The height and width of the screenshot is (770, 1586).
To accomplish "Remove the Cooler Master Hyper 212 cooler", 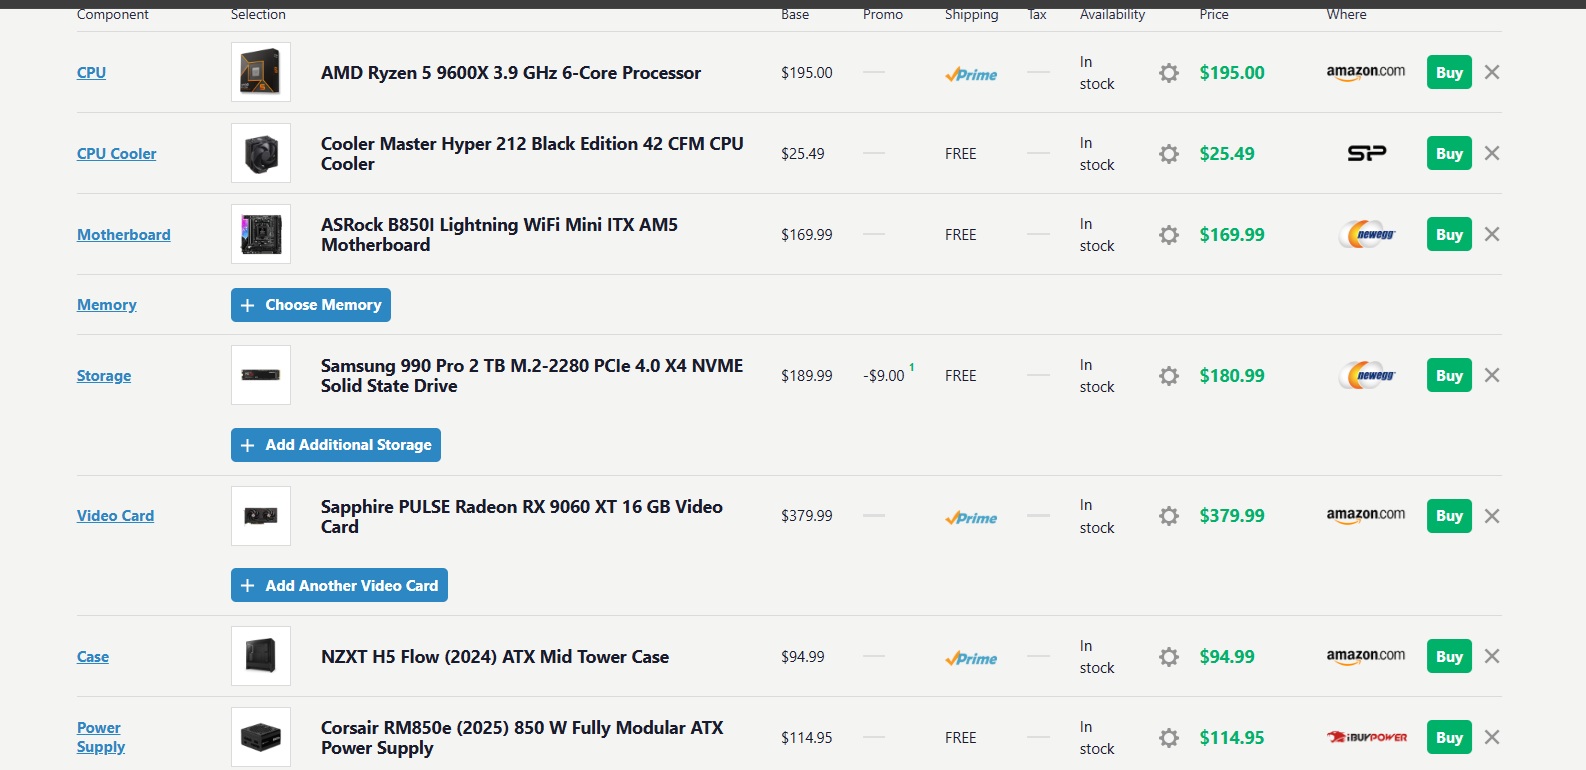I will coord(1492,153).
